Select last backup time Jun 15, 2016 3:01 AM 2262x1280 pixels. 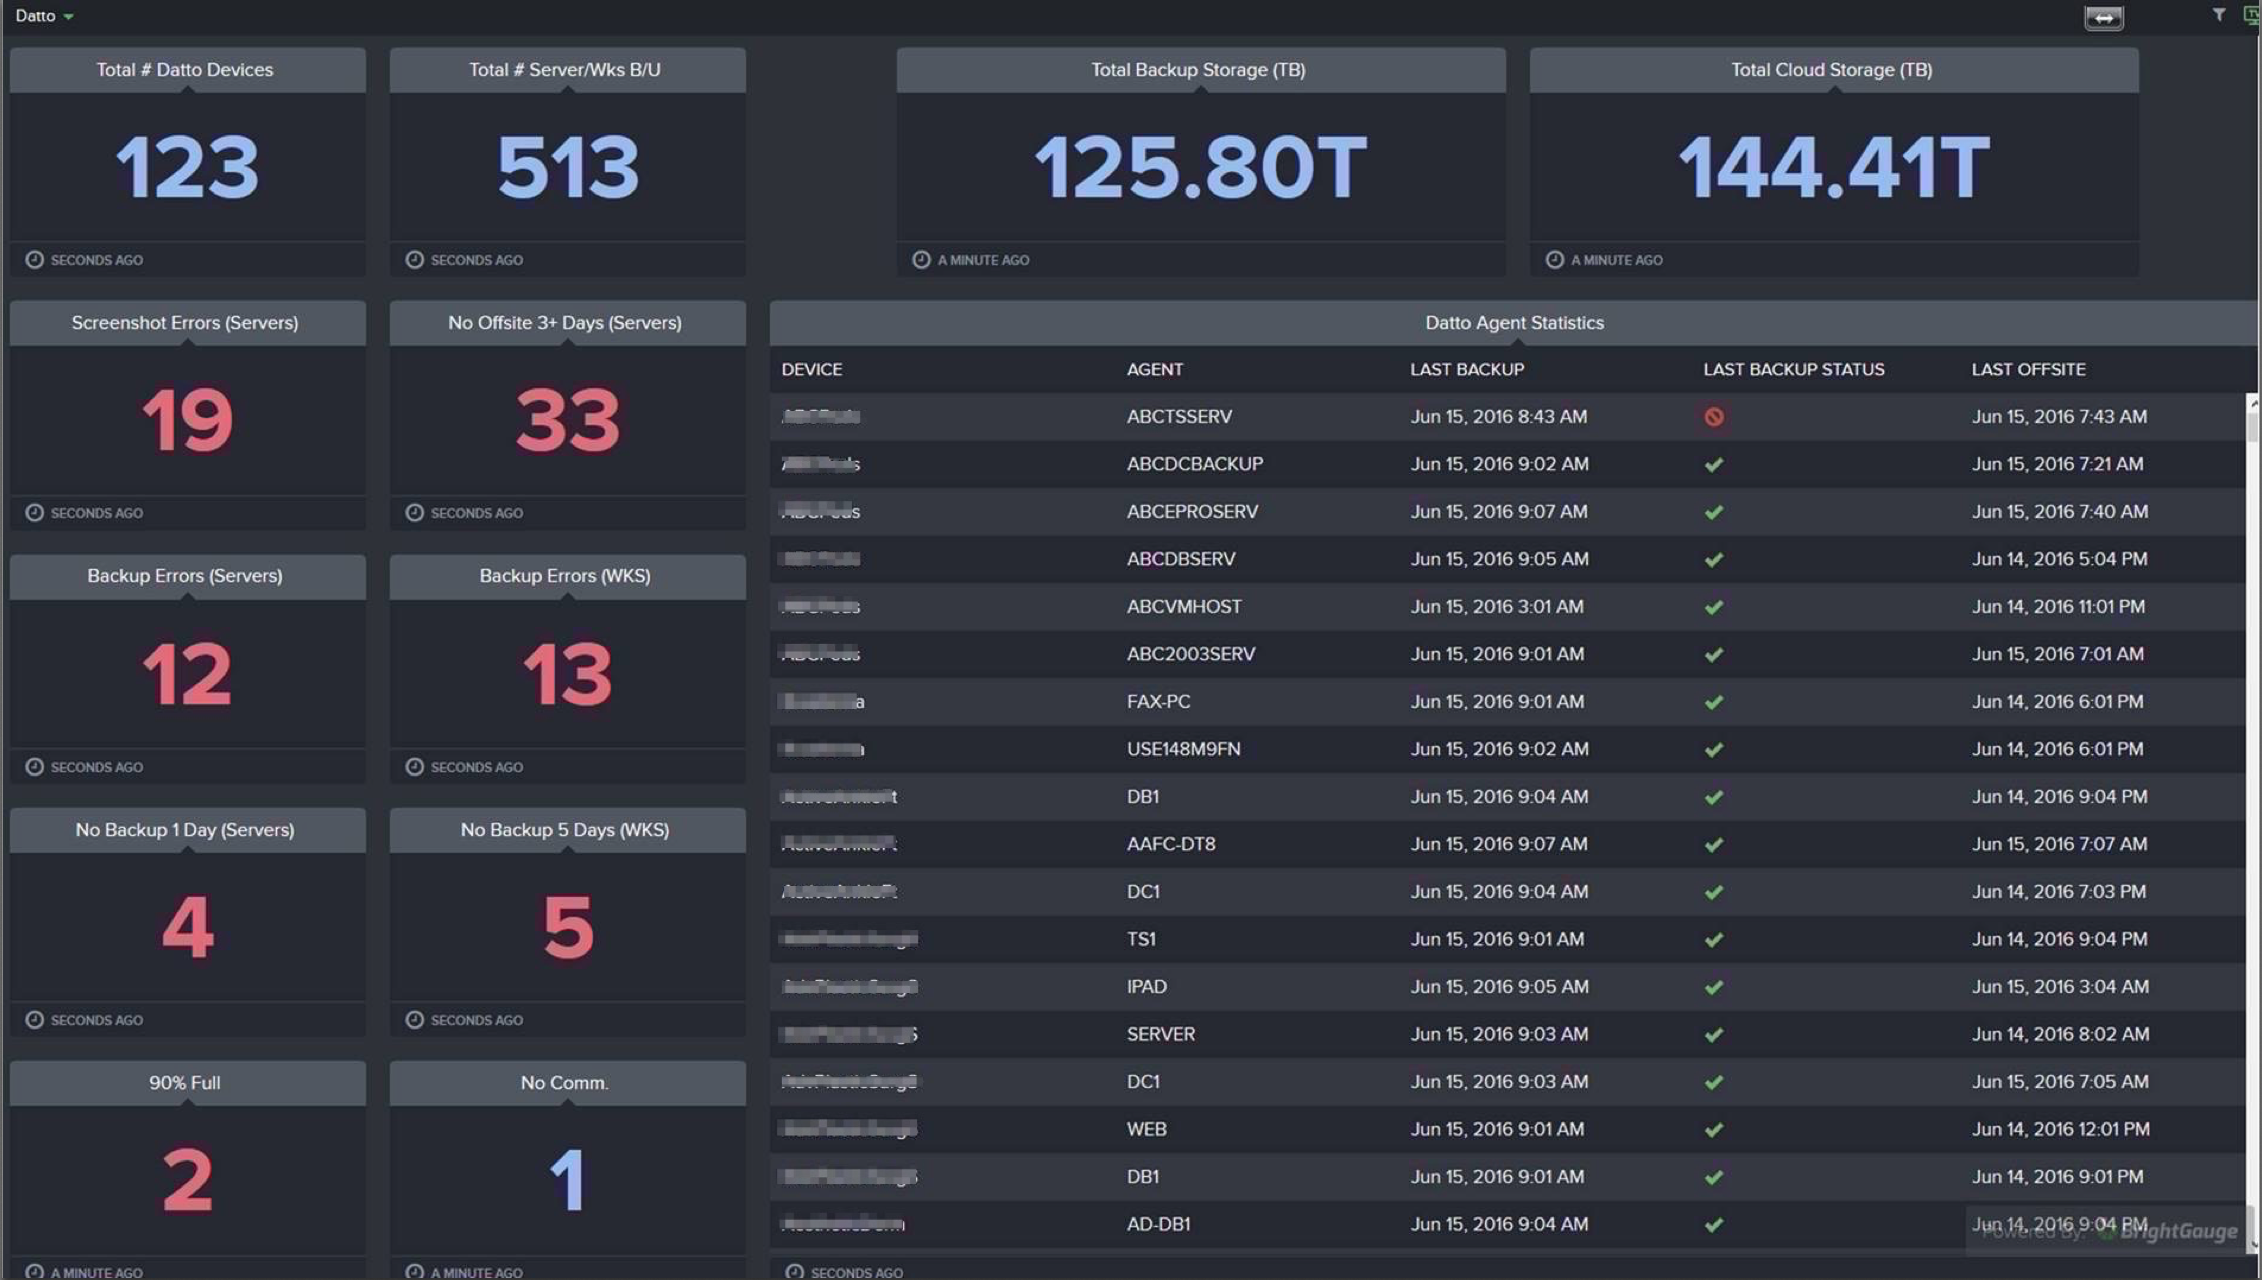click(1497, 607)
